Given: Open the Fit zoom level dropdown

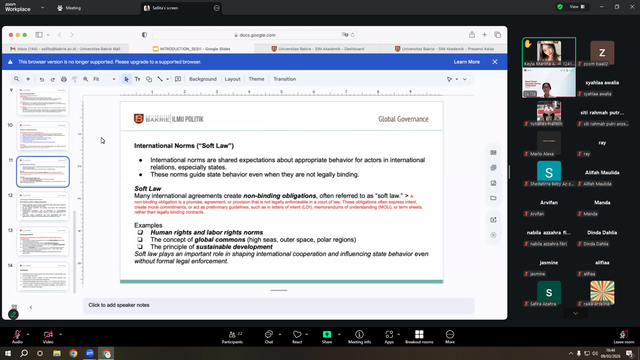Looking at the screenshot, I should [104, 79].
